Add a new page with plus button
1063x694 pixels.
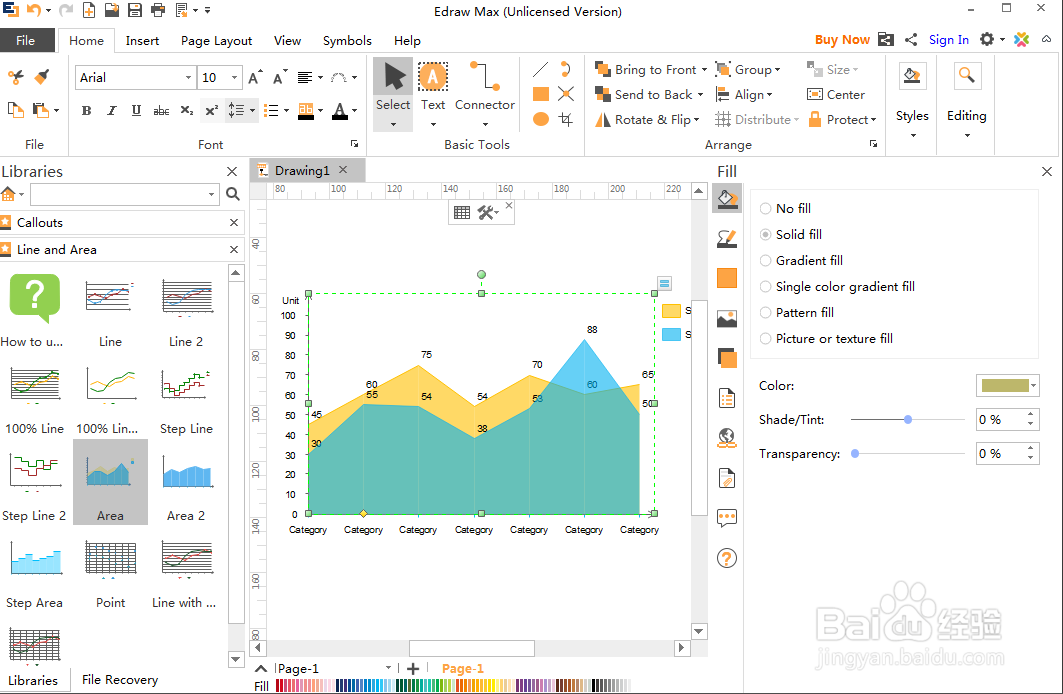point(412,669)
